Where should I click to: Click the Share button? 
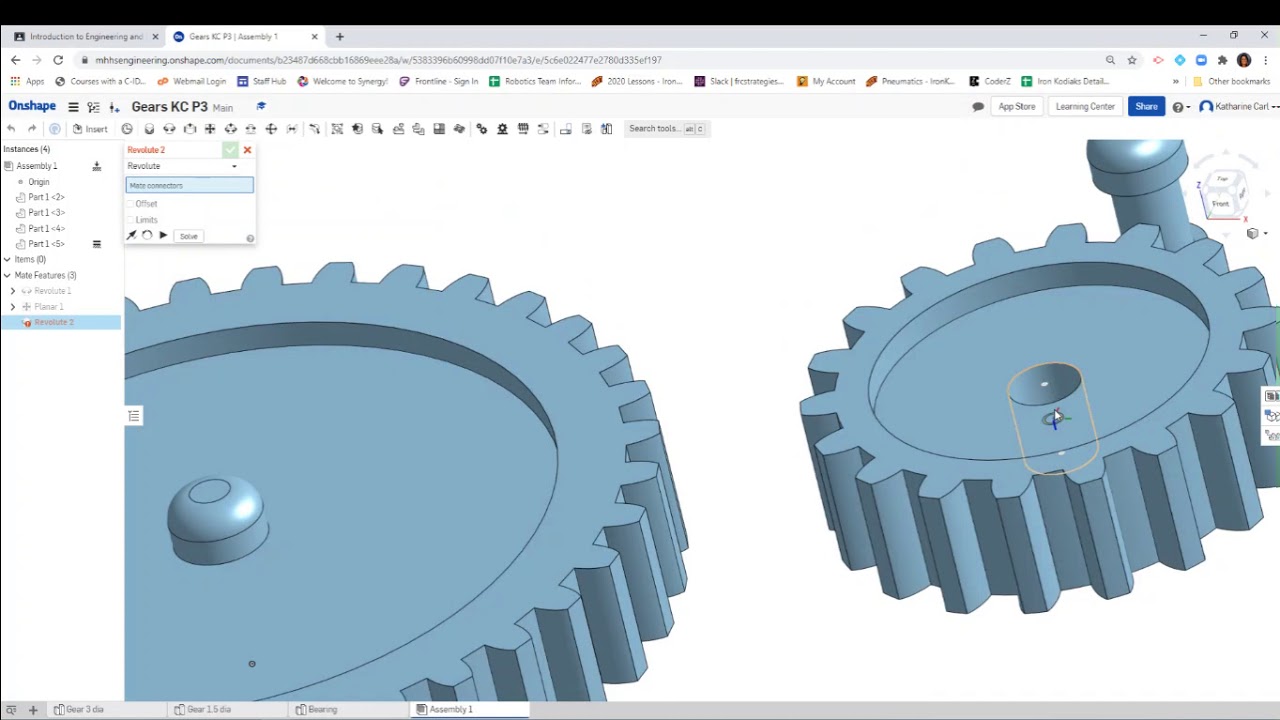(1146, 107)
